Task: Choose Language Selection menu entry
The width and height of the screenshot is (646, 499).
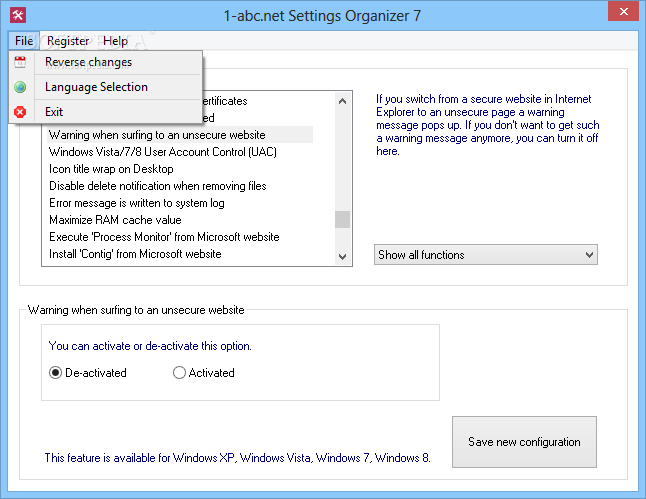Action: click(x=105, y=87)
